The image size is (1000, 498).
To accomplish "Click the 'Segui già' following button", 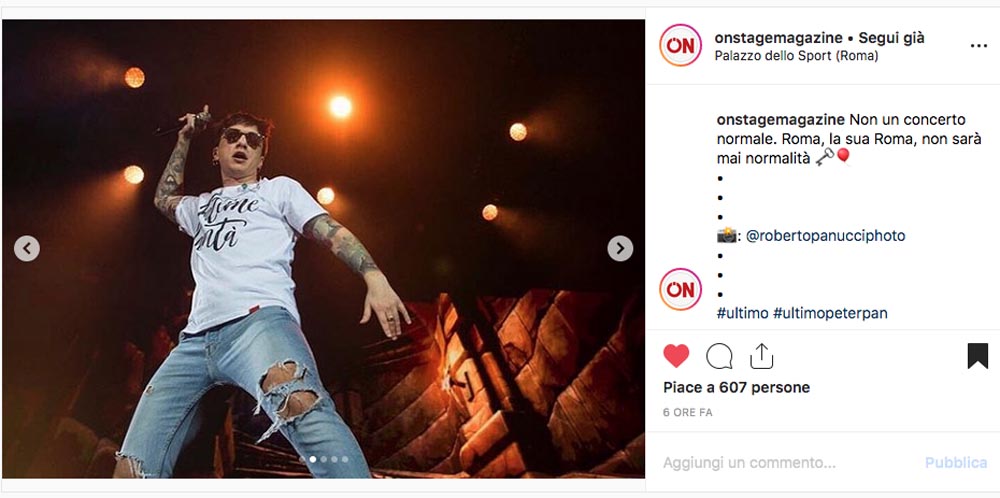I will tap(891, 38).
